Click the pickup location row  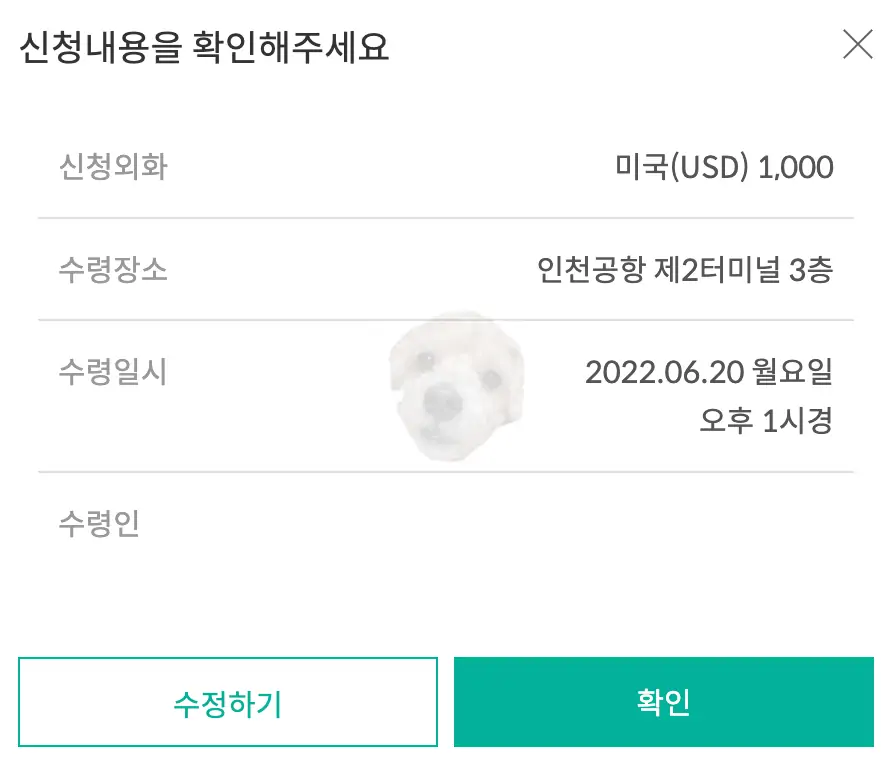447,269
